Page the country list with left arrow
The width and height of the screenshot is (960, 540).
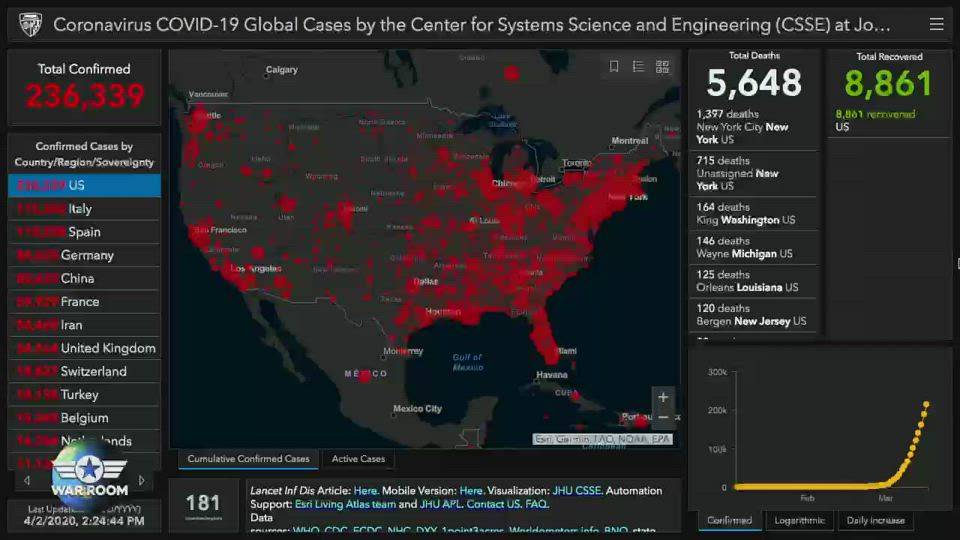tap(27, 481)
